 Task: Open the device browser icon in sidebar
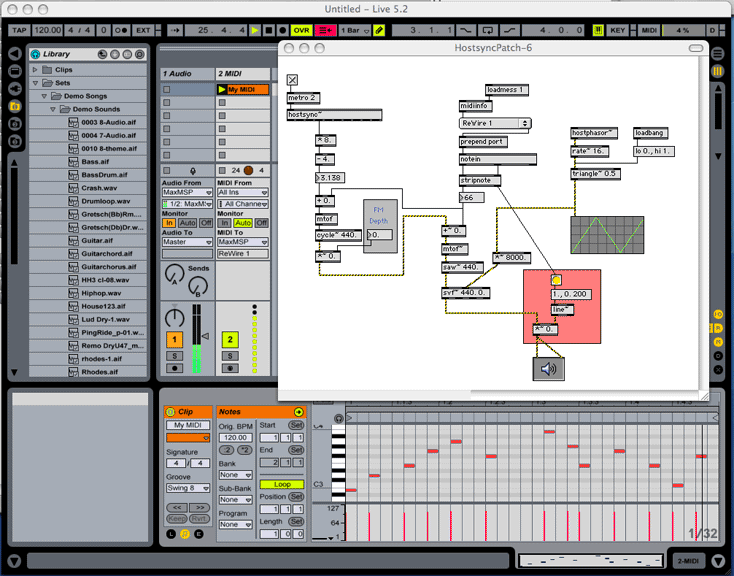[x=15, y=71]
